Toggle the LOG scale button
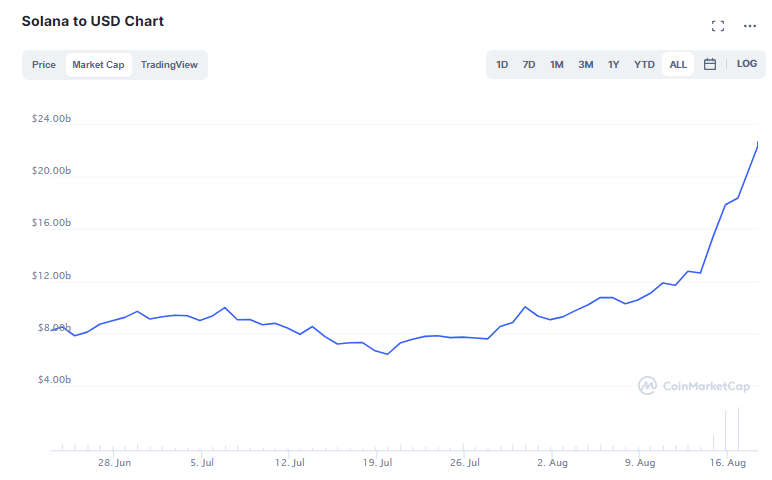Viewport: 772px width, 480px height. pos(747,64)
